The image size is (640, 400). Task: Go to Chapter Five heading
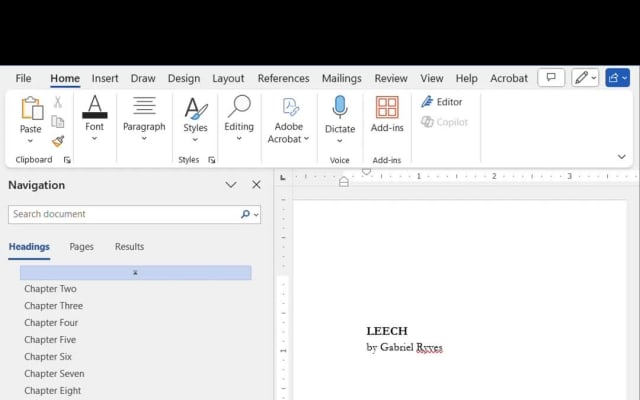[x=50, y=340]
